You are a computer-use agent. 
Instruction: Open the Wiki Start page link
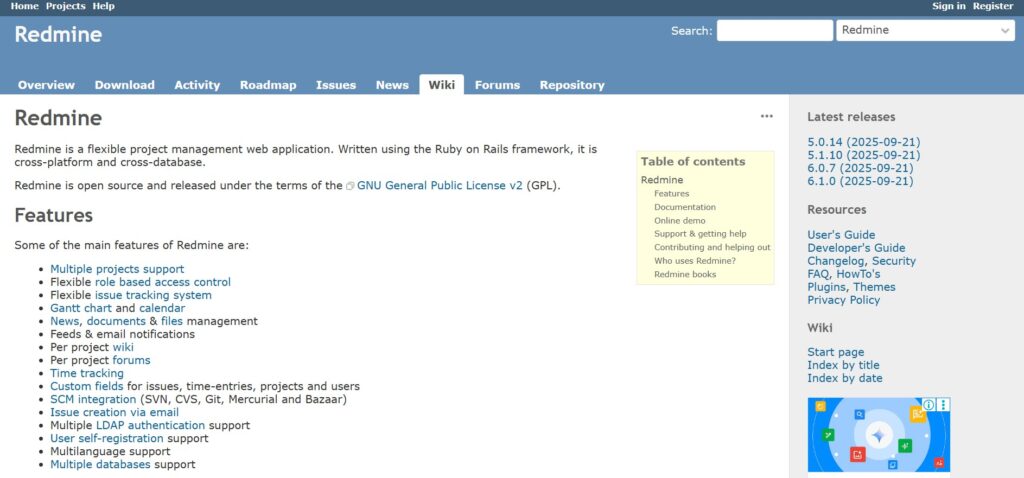[x=836, y=353]
